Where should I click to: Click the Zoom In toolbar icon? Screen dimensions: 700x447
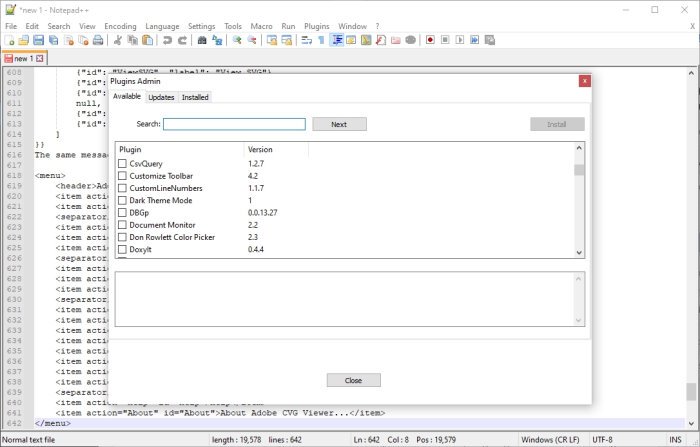[x=237, y=40]
